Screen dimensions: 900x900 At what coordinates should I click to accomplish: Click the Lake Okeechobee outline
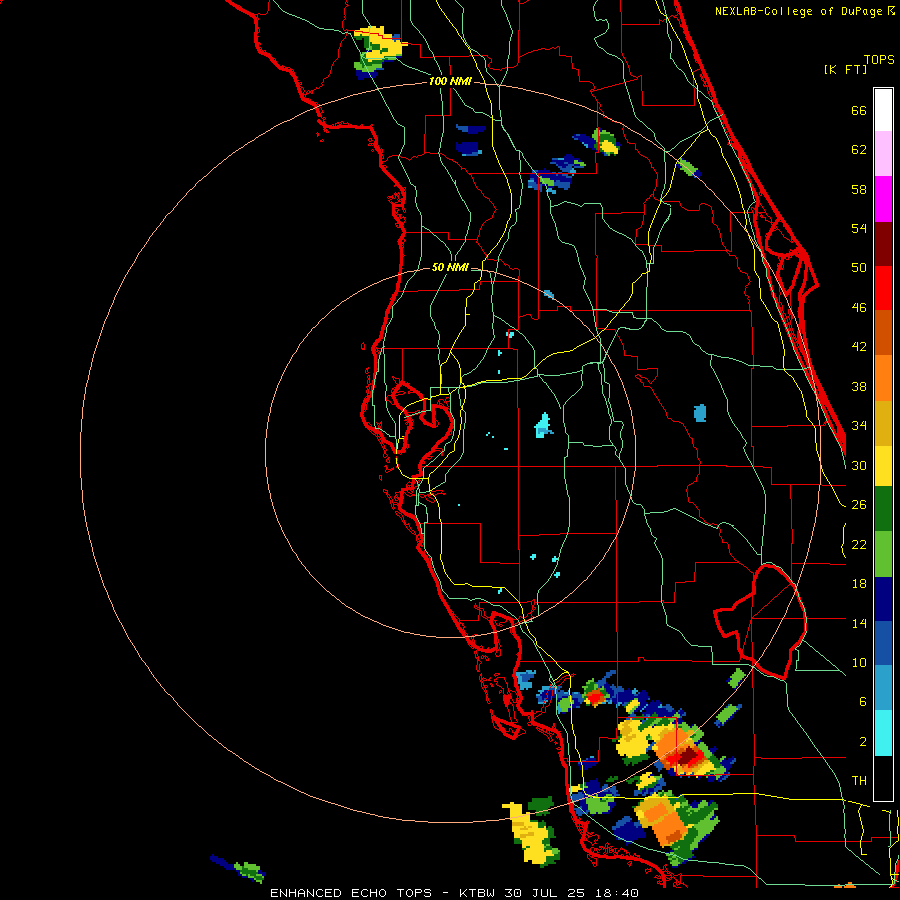pyautogui.click(x=761, y=622)
